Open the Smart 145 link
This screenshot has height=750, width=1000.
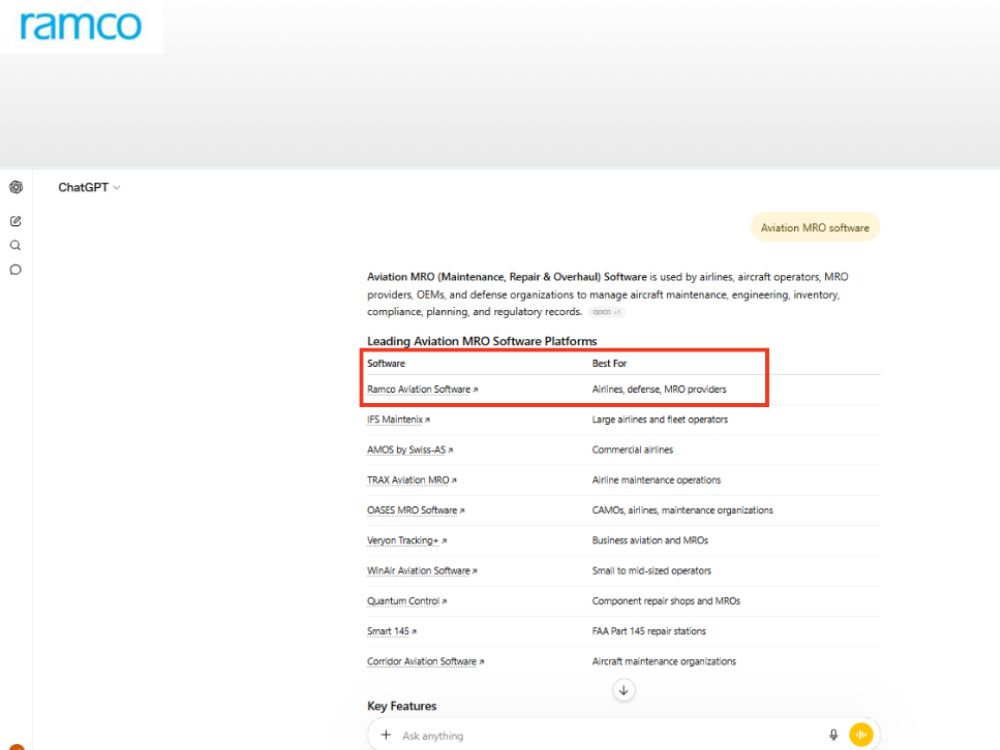392,631
